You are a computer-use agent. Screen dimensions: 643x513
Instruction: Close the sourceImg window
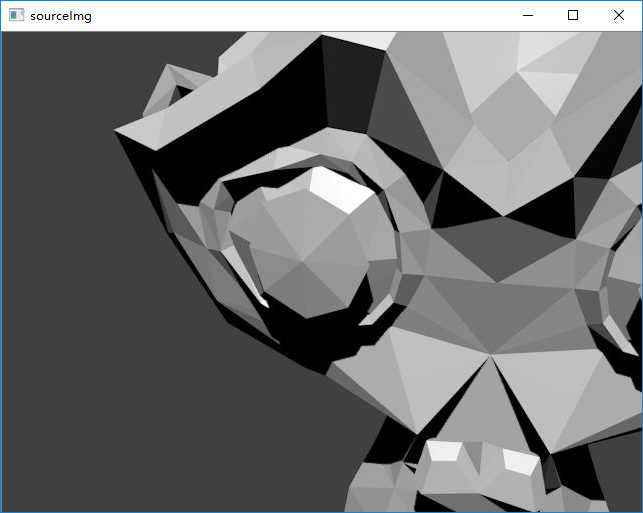click(x=619, y=16)
